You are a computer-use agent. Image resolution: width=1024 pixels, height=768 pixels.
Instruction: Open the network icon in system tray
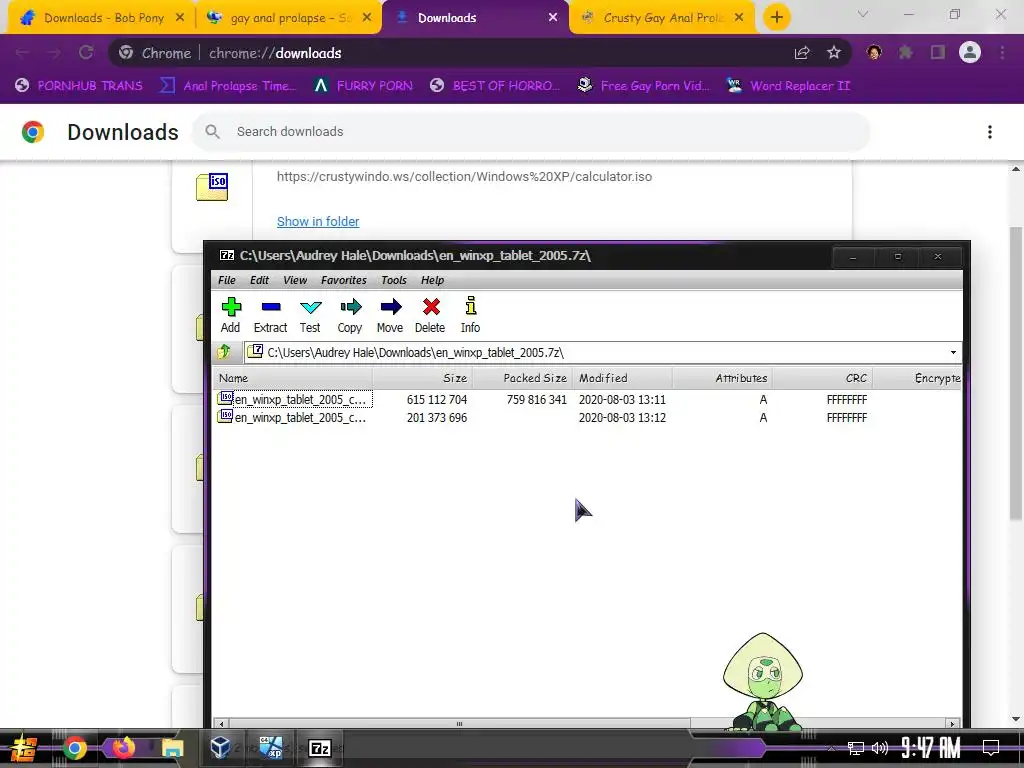tap(856, 748)
